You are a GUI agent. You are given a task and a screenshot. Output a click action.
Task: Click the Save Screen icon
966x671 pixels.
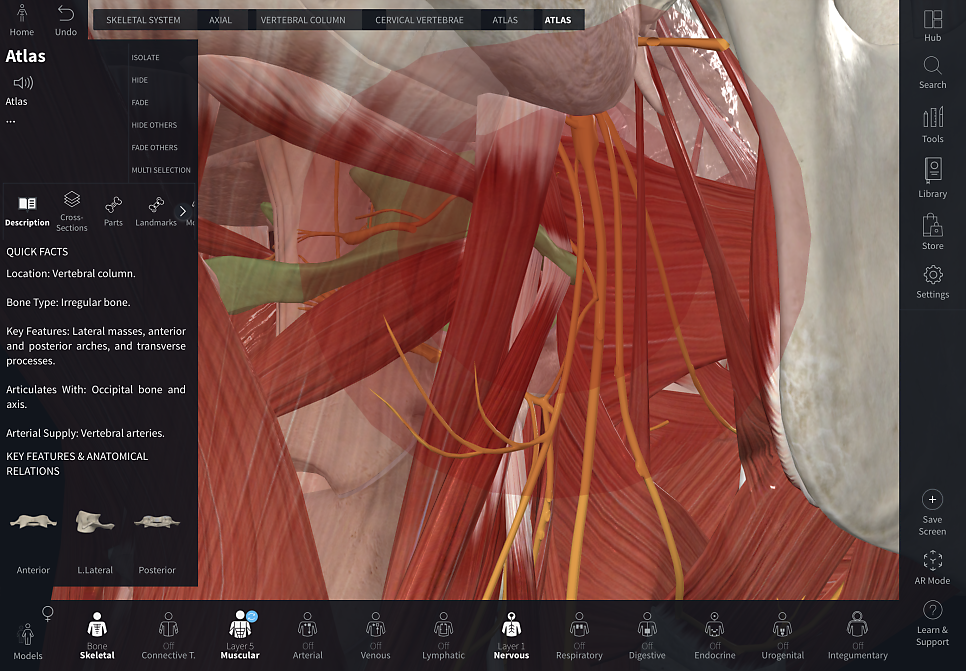[x=932, y=513]
